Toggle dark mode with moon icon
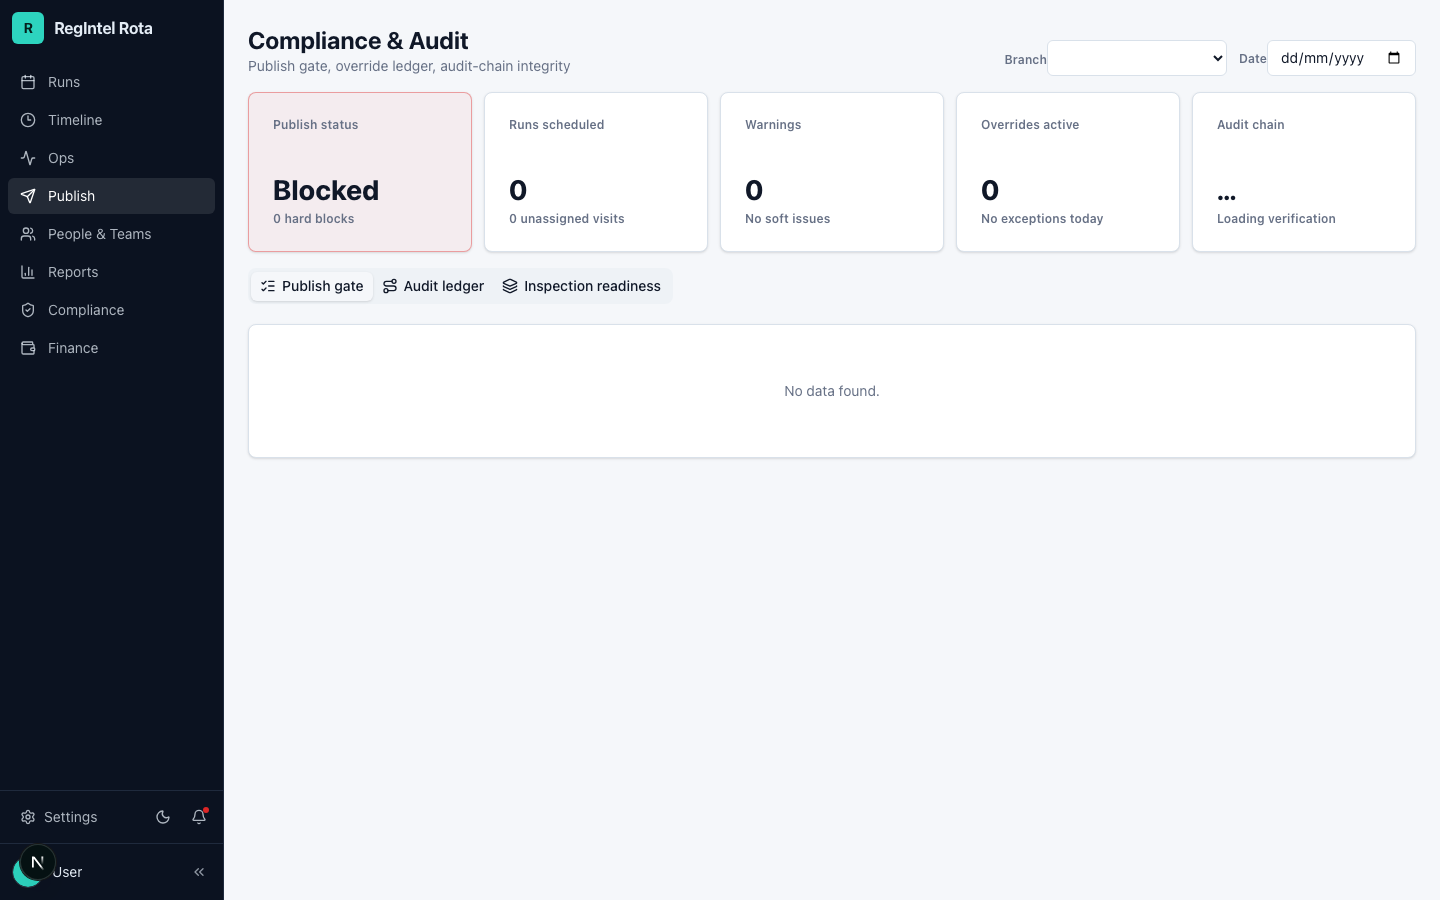The width and height of the screenshot is (1440, 900). (163, 817)
